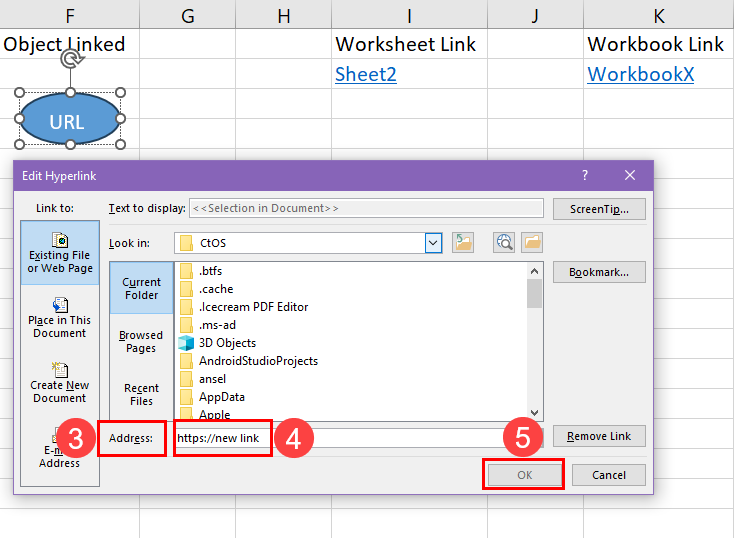Select column H header
This screenshot has width=734, height=538.
pyautogui.click(x=284, y=15)
